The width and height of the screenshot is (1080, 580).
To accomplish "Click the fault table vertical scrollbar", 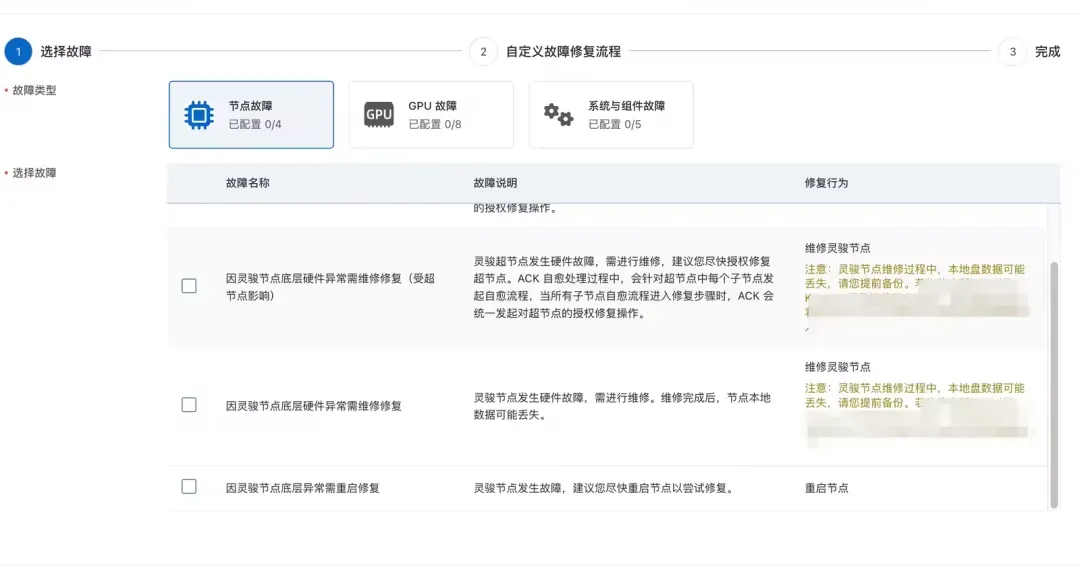I will tap(1054, 385).
